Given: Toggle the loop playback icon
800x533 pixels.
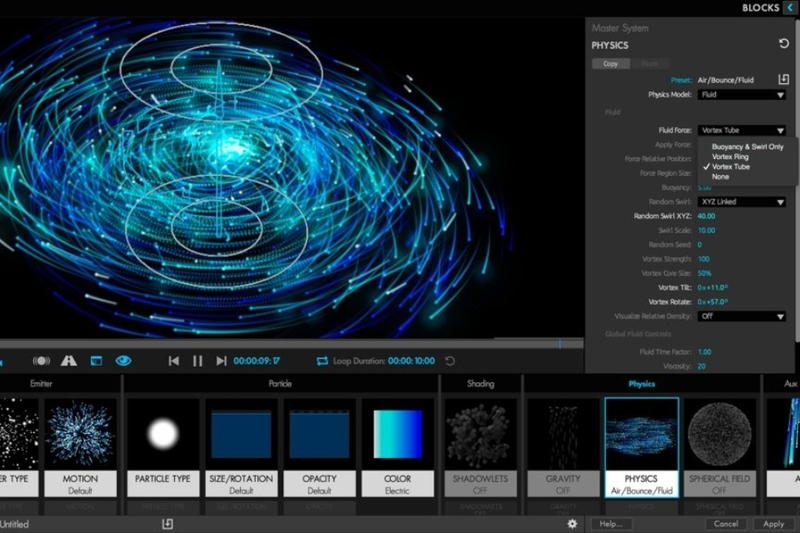Looking at the screenshot, I should pos(322,361).
